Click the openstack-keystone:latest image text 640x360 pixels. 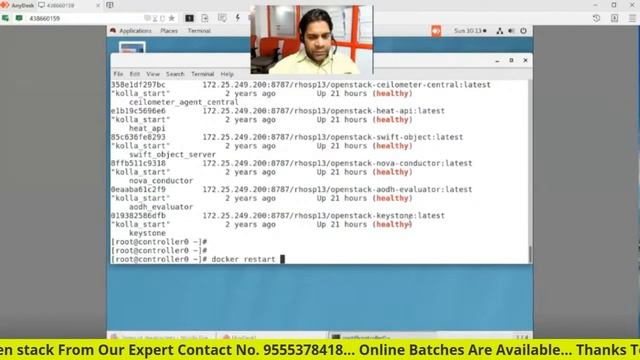pos(387,215)
